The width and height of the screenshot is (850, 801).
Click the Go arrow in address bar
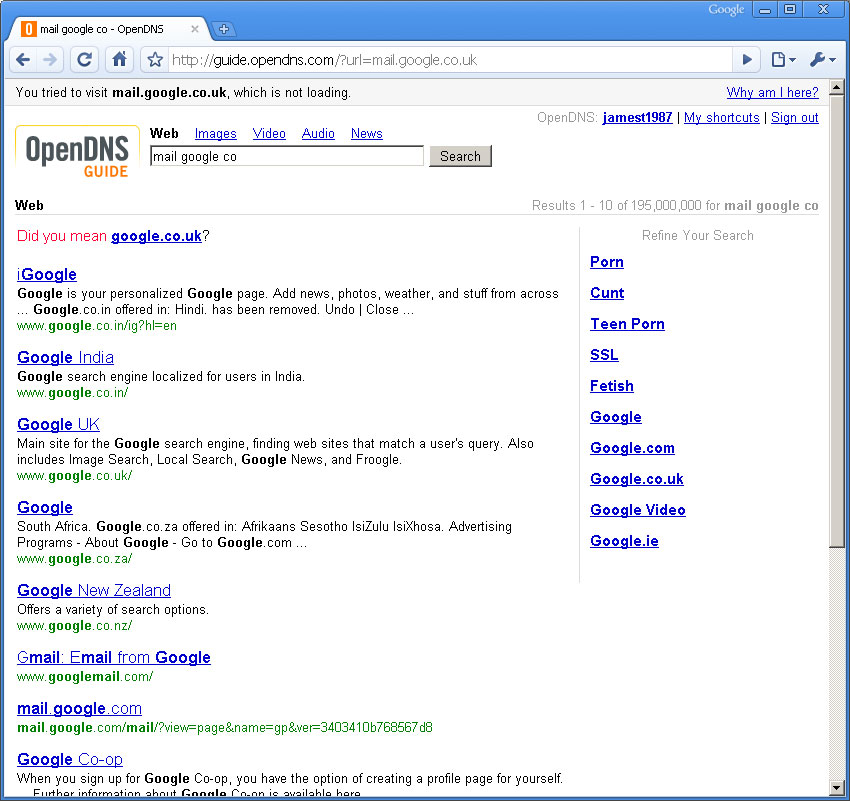746,60
